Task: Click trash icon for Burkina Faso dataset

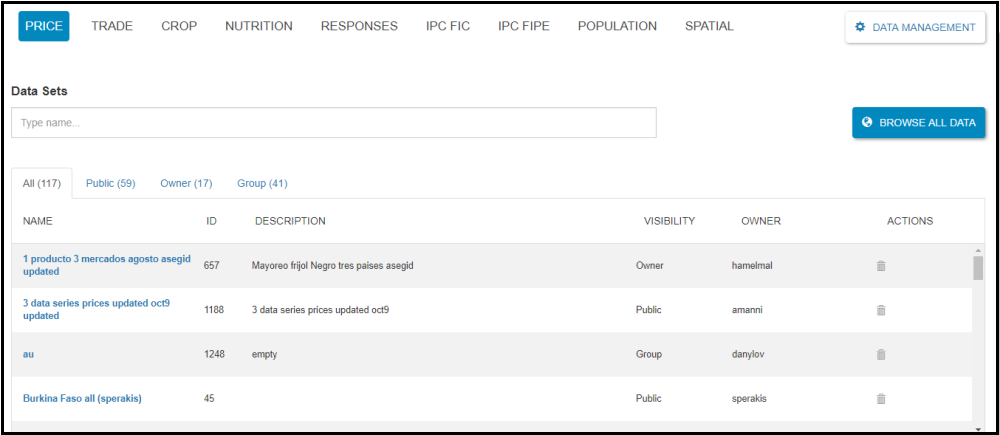Action: pos(881,398)
